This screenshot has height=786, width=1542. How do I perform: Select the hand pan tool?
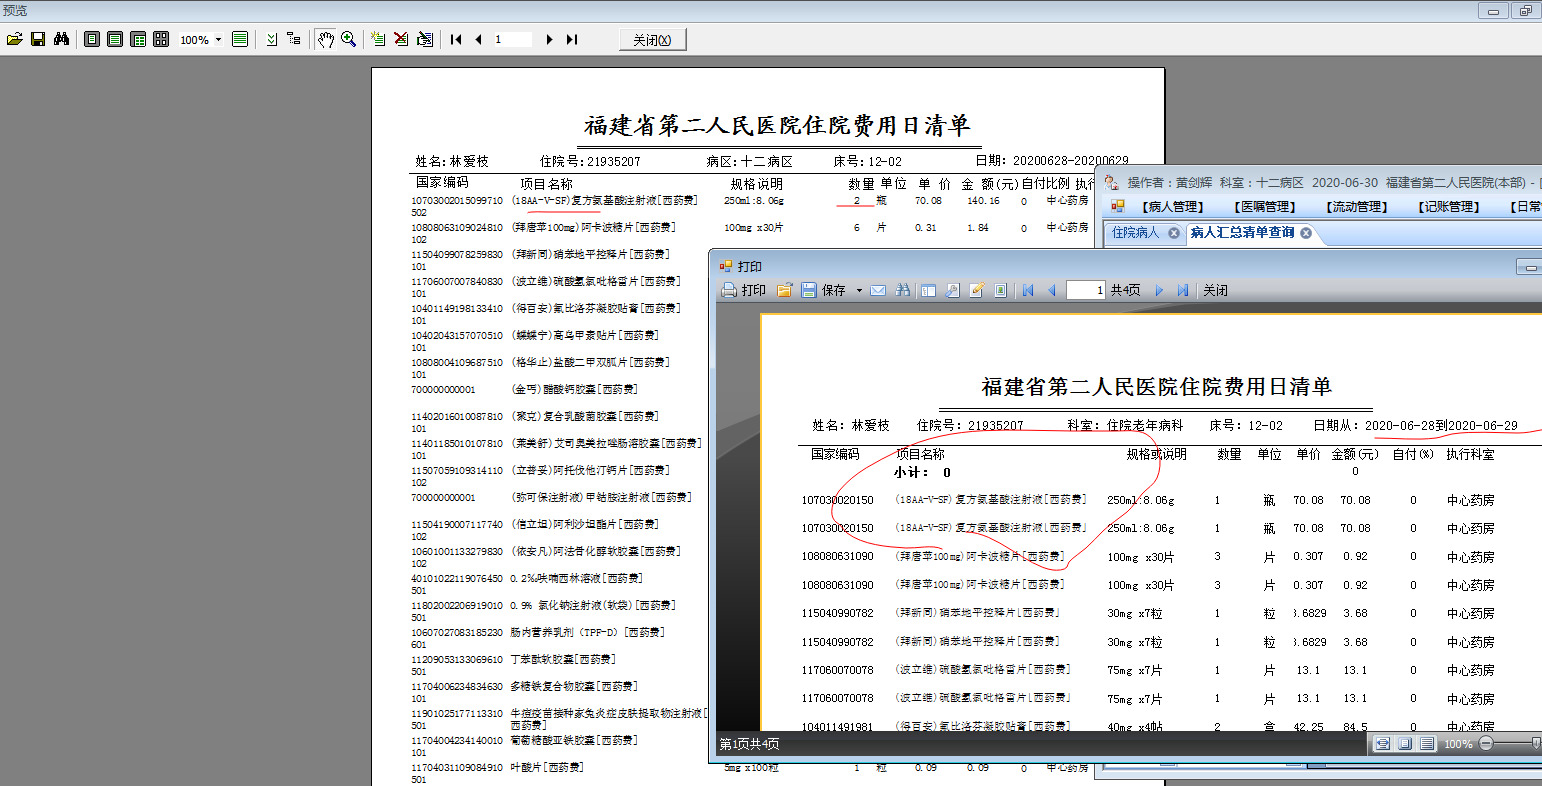[x=325, y=39]
